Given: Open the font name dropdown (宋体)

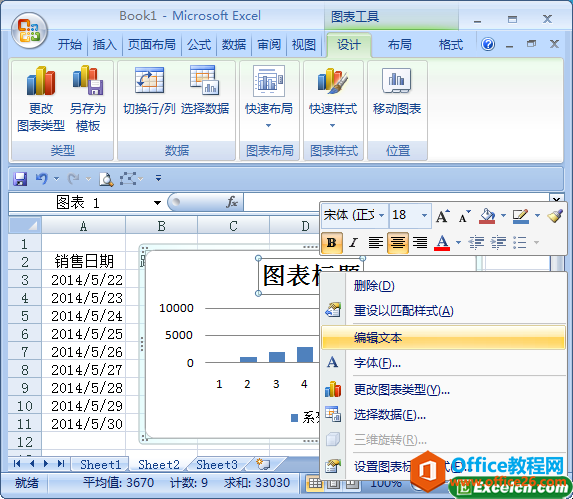Looking at the screenshot, I should click(x=382, y=215).
